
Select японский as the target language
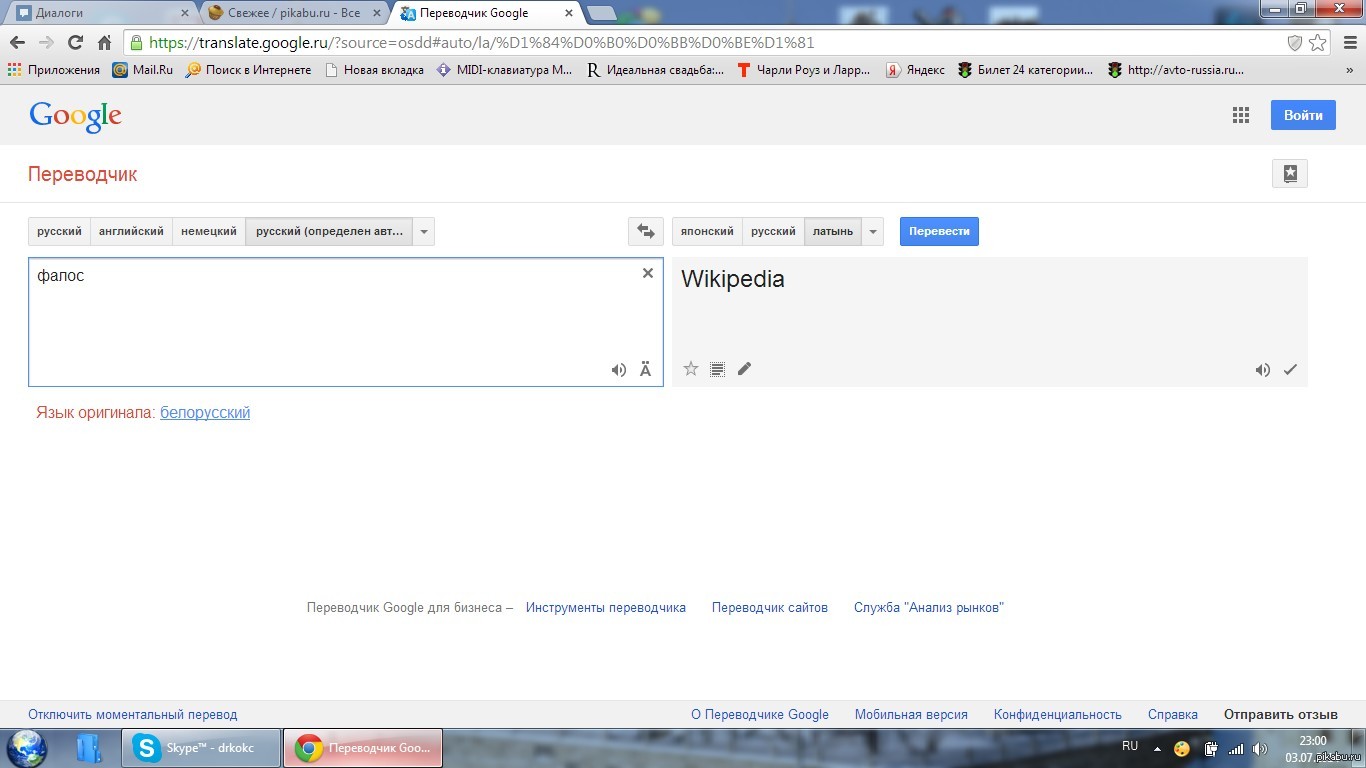coord(707,231)
